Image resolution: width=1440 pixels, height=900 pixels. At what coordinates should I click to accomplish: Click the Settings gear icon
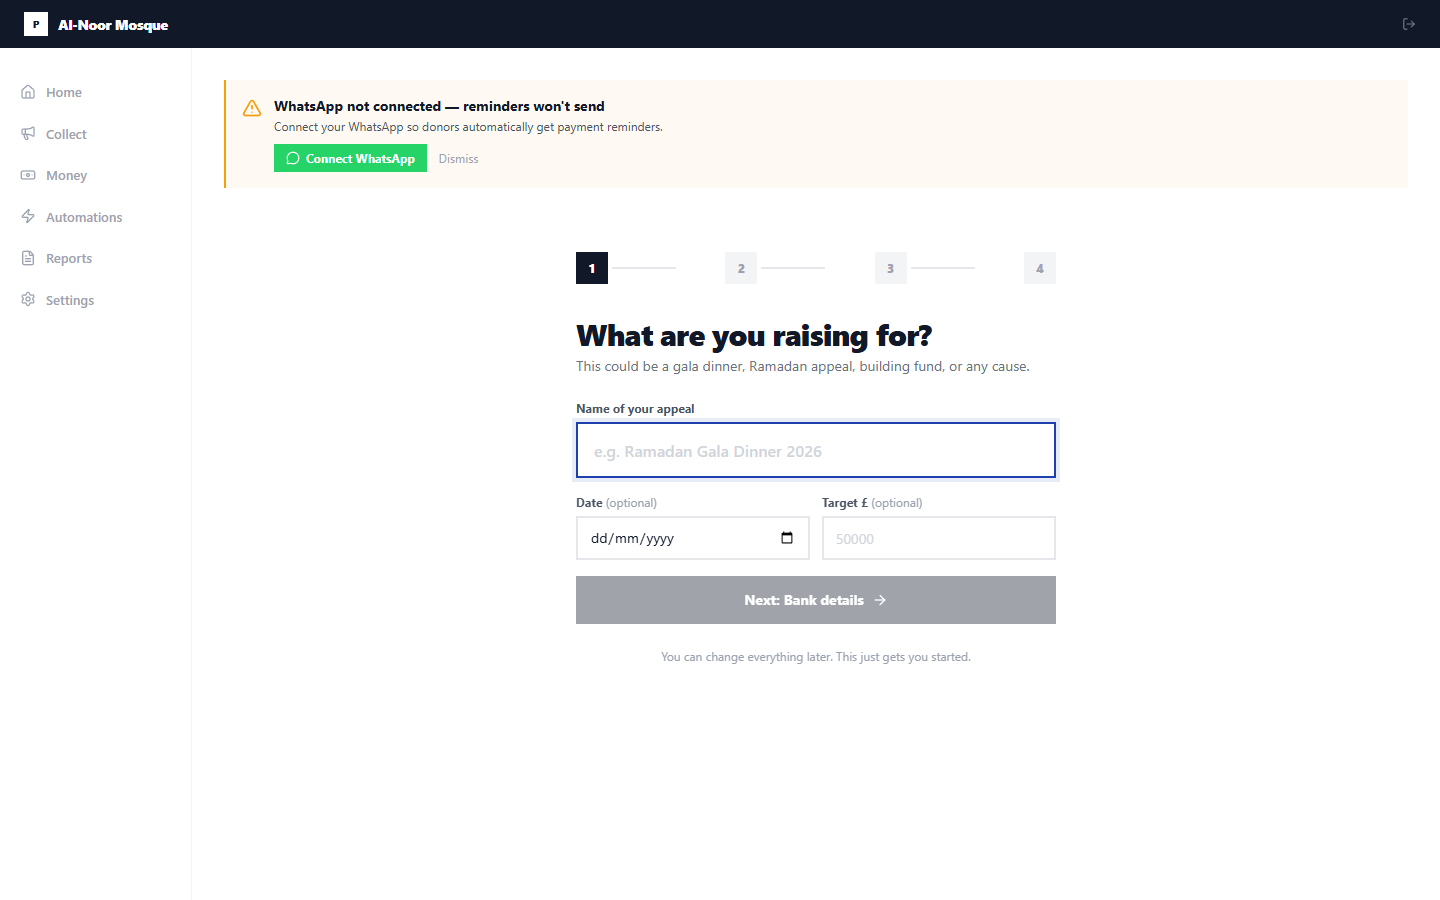click(28, 300)
